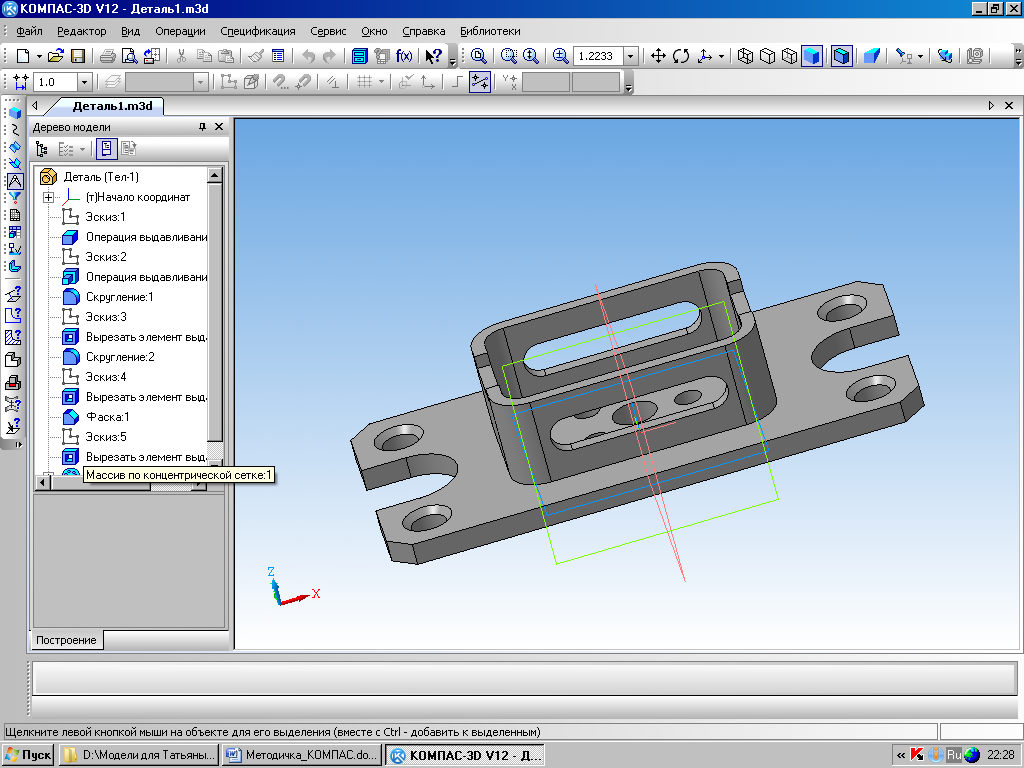The height and width of the screenshot is (768, 1024).
Task: Switch to thin hidden lines display
Action: pos(790,56)
